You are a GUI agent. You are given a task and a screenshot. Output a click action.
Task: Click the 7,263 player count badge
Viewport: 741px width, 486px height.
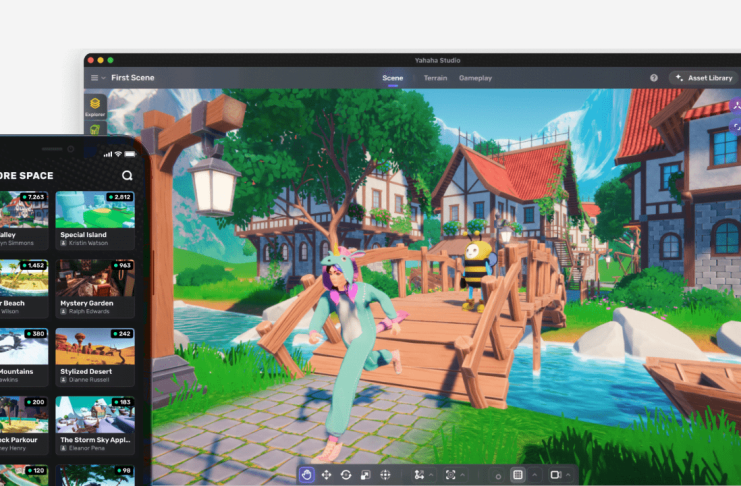coord(33,197)
